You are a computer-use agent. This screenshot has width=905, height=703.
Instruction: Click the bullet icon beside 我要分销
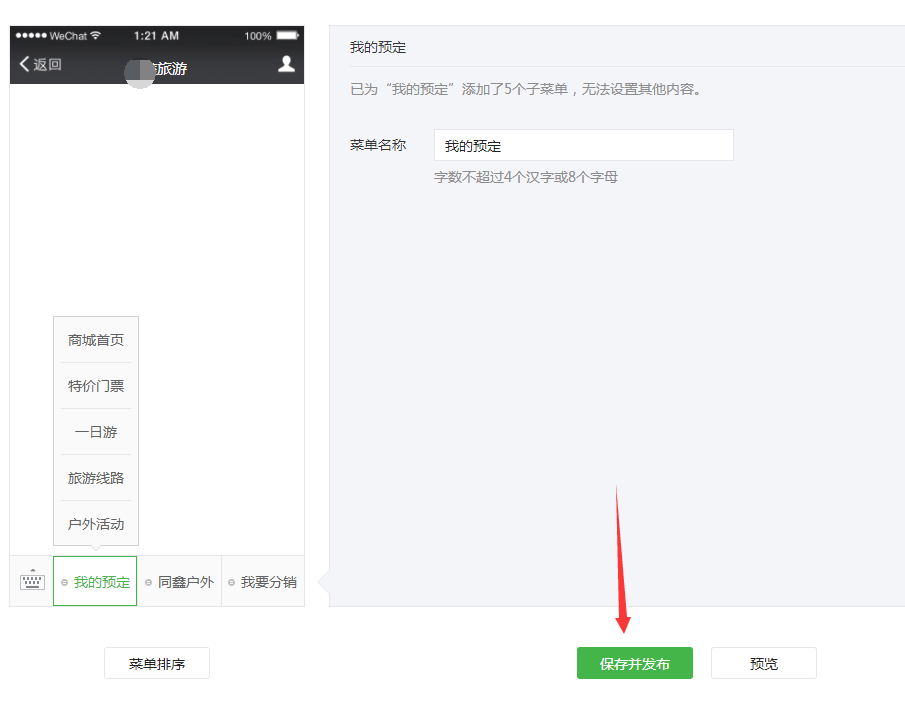point(232,583)
